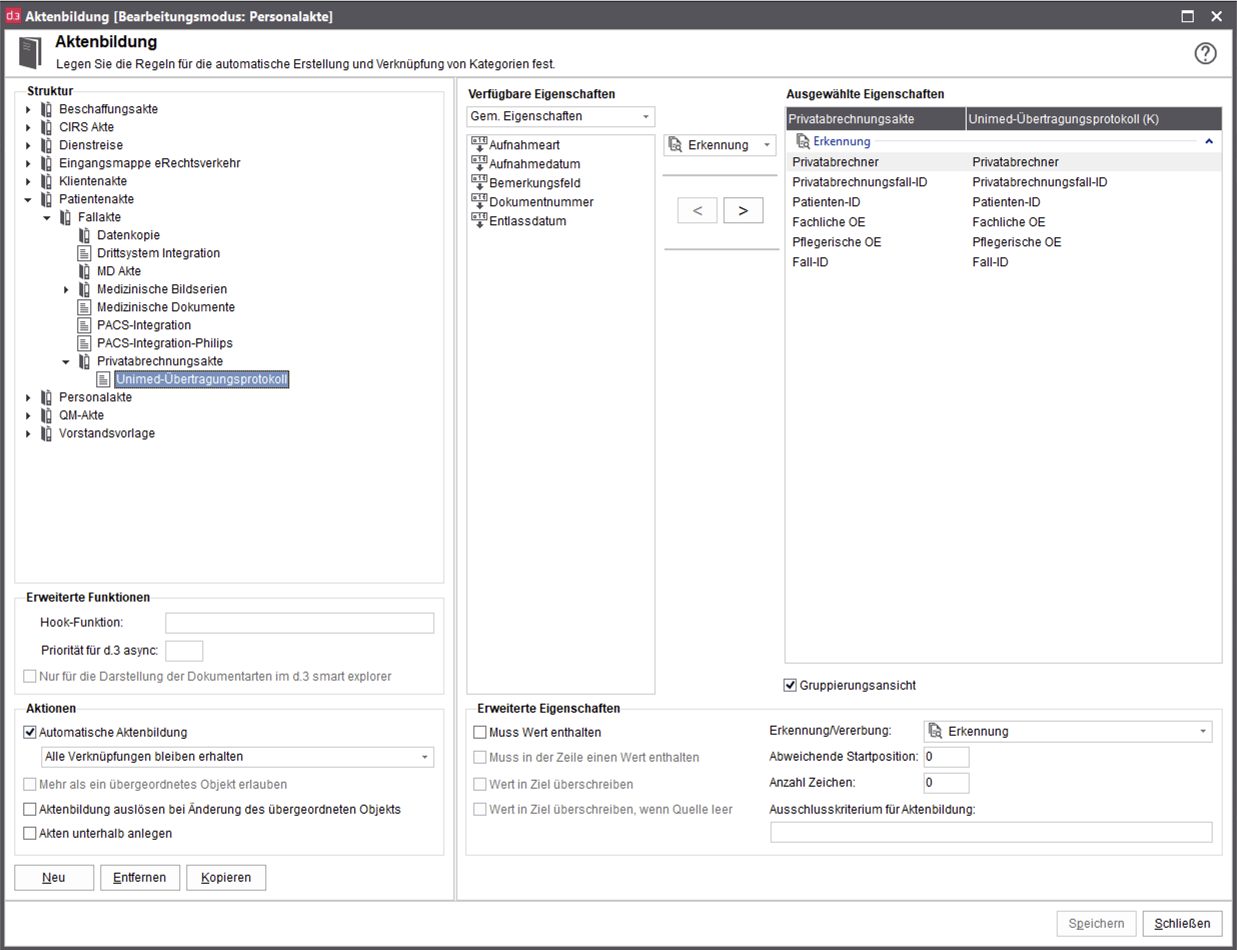Screen dimensions: 1237x950
Task: Collapse the Fallakte tree node
Action: [x=46, y=217]
